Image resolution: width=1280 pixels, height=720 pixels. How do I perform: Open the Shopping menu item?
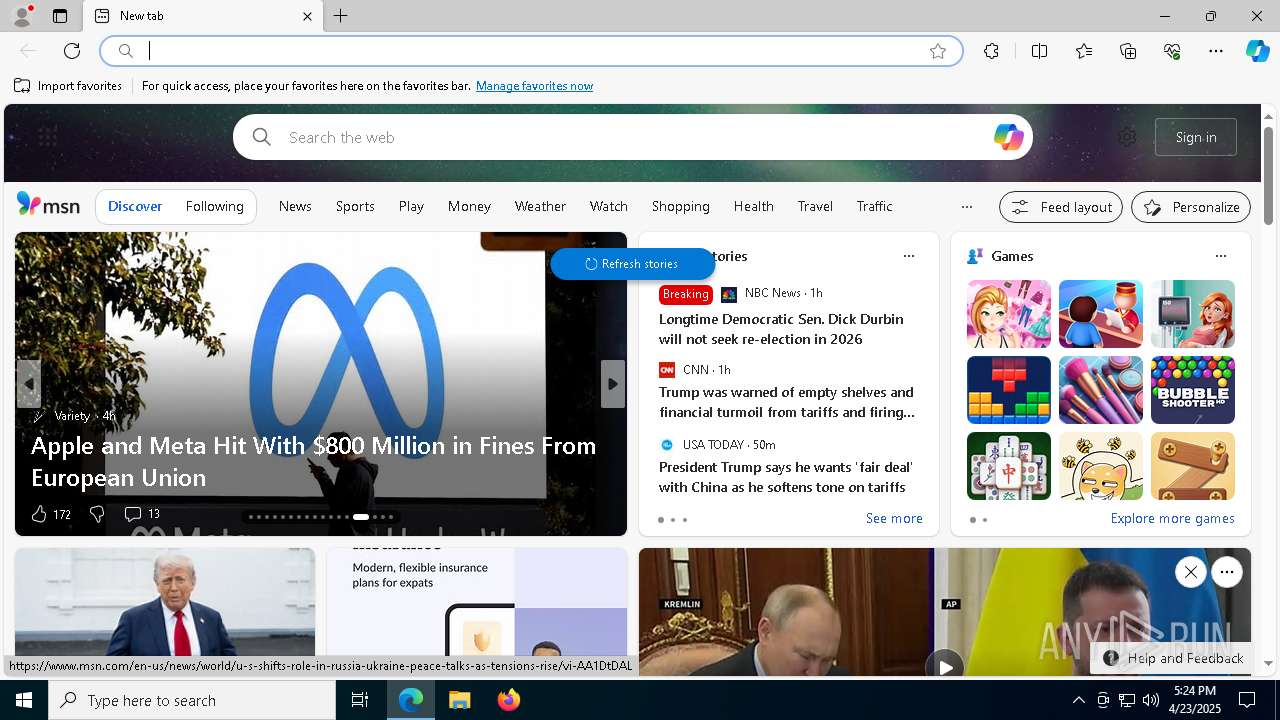[x=680, y=206]
